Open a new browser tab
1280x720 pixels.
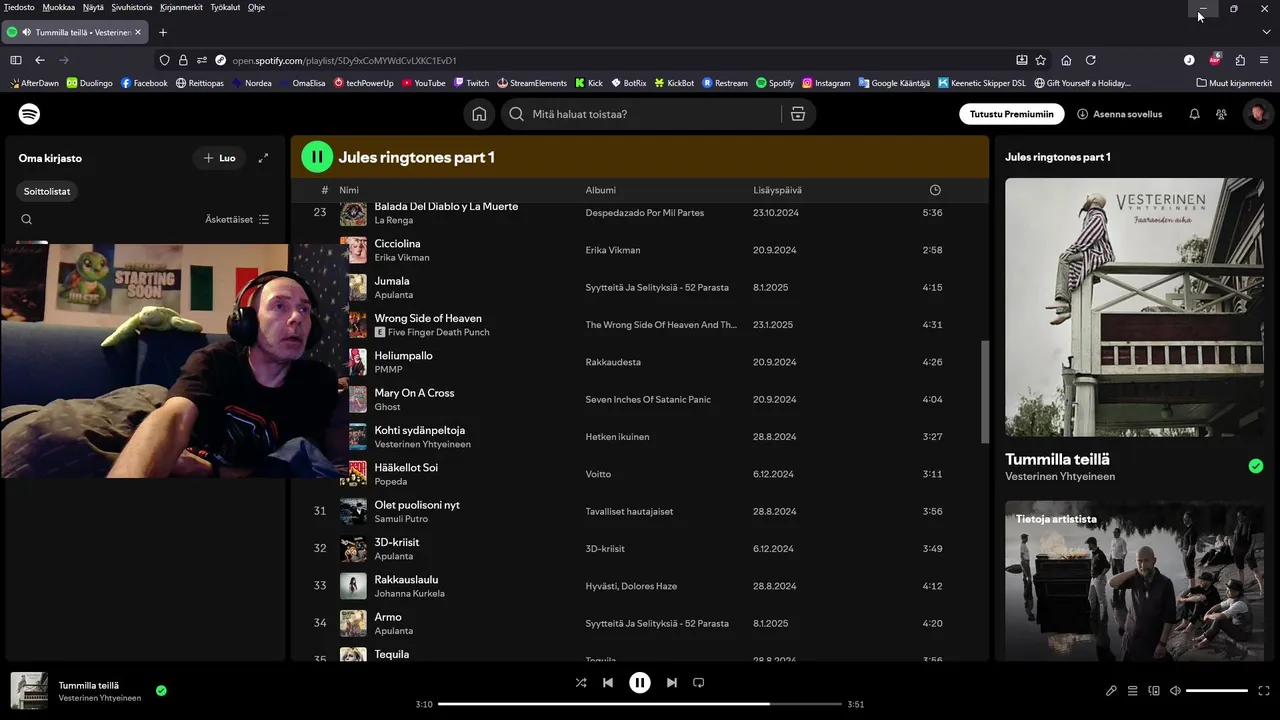click(163, 32)
